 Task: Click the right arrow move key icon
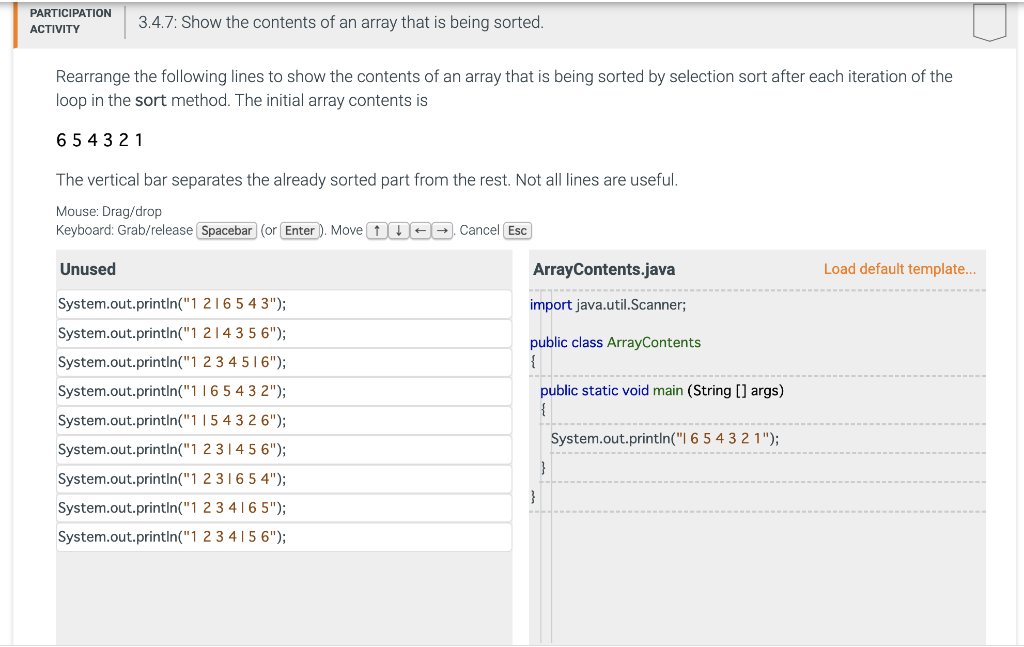click(x=441, y=230)
